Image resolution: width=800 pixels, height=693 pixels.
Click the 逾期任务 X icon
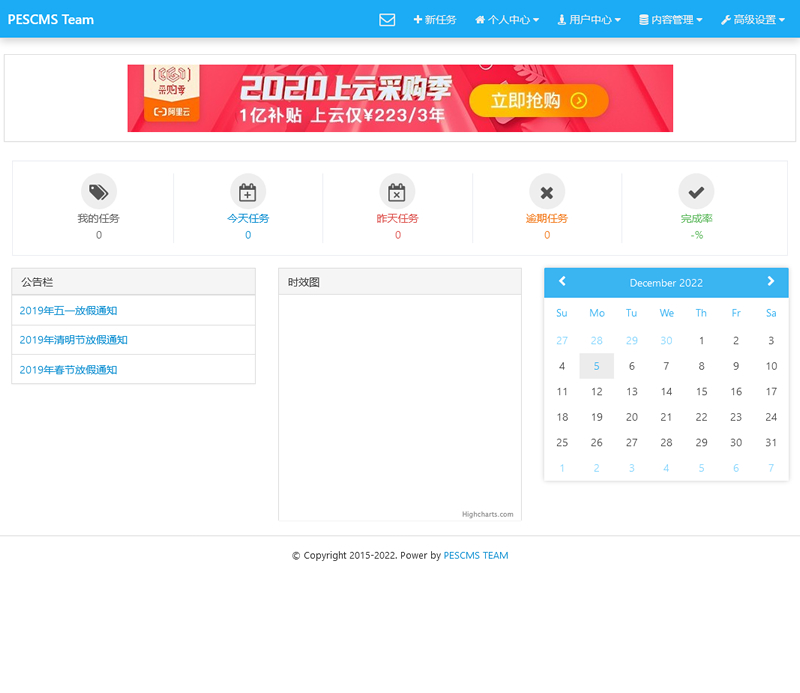click(547, 193)
